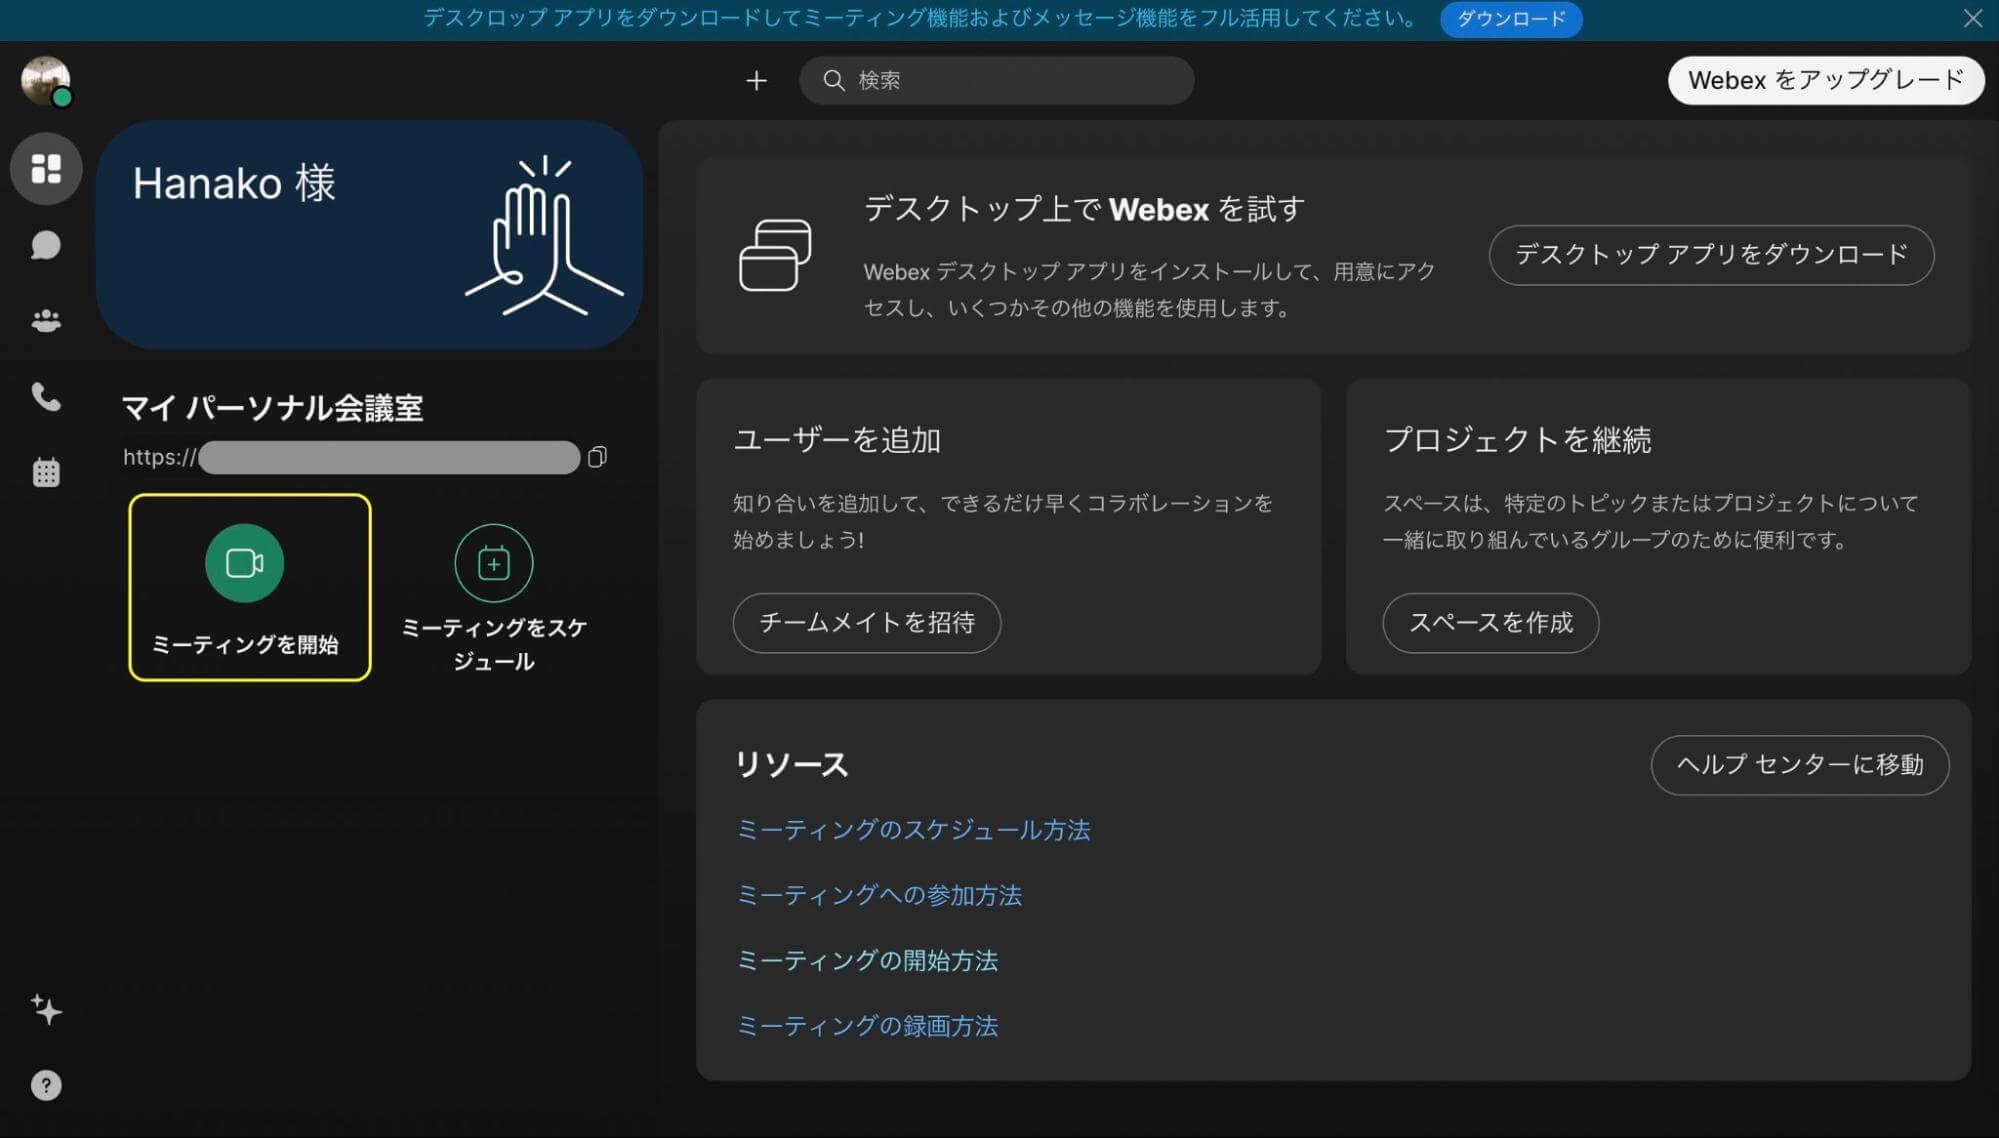Image resolution: width=1999 pixels, height=1138 pixels.
Task: Click the リソース section heading
Action: (791, 765)
